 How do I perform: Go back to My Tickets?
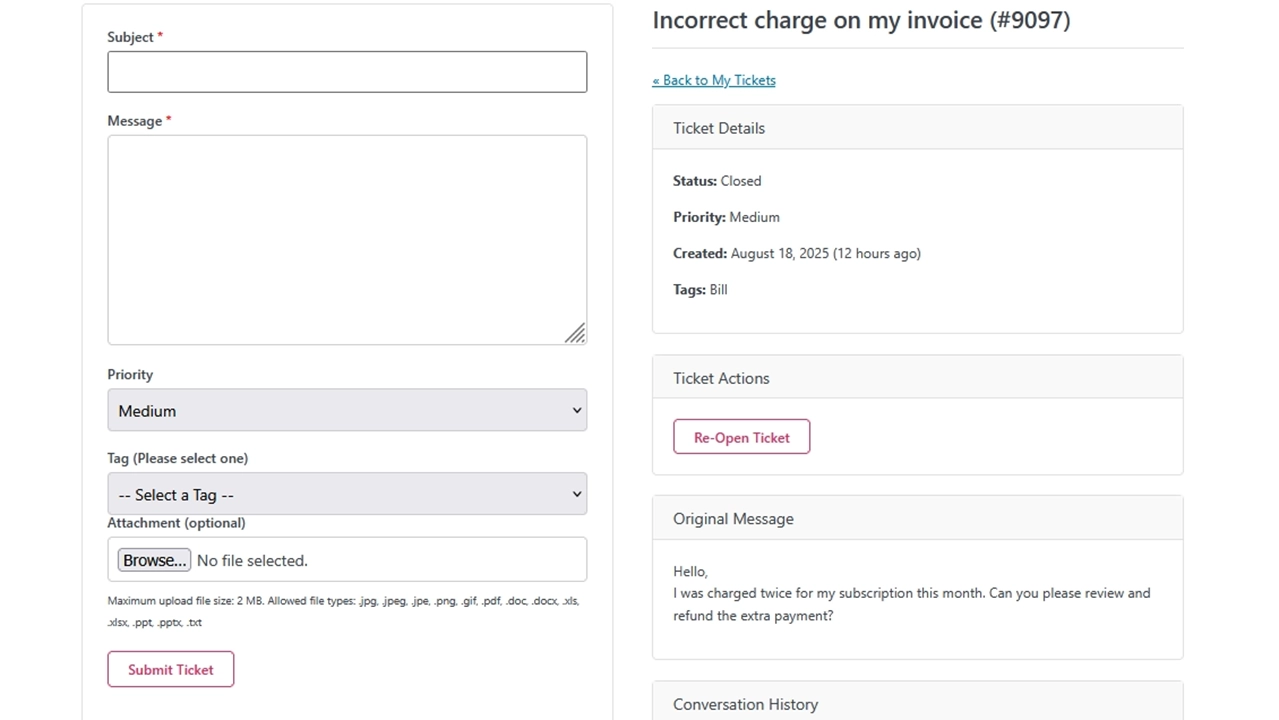tap(714, 80)
